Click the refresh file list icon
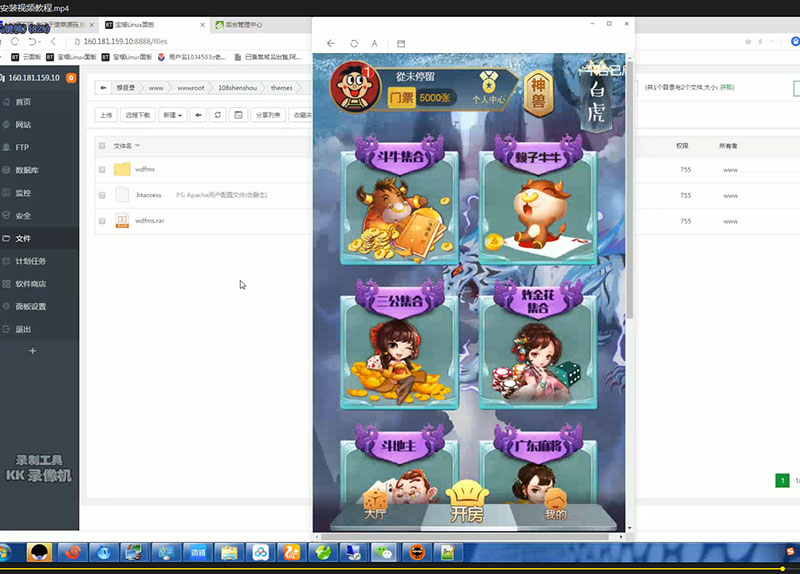 click(218, 115)
